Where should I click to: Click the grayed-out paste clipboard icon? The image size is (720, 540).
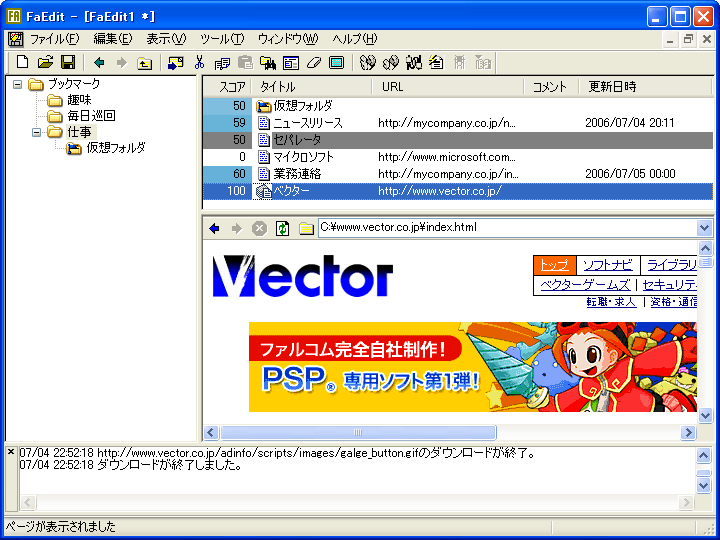click(245, 62)
